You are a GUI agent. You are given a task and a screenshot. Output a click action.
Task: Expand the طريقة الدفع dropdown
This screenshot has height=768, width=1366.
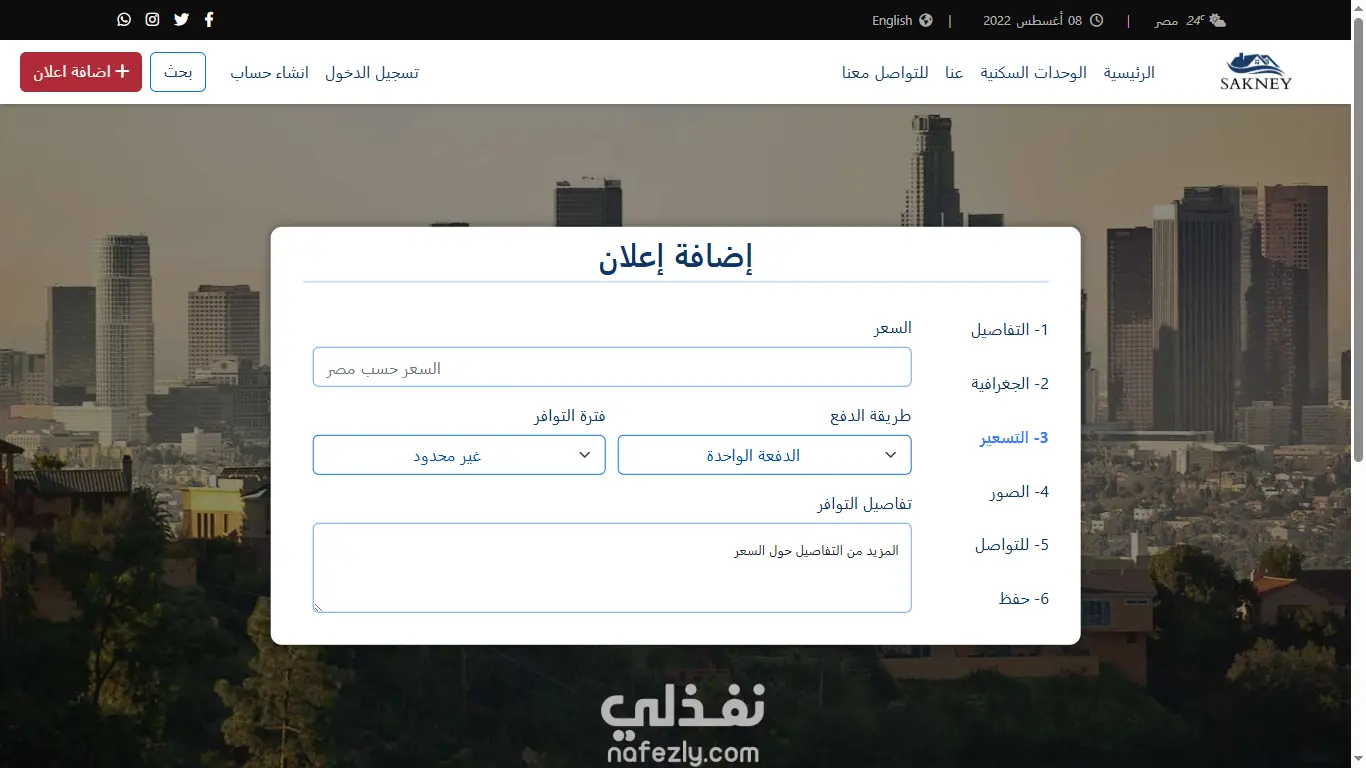click(x=764, y=455)
